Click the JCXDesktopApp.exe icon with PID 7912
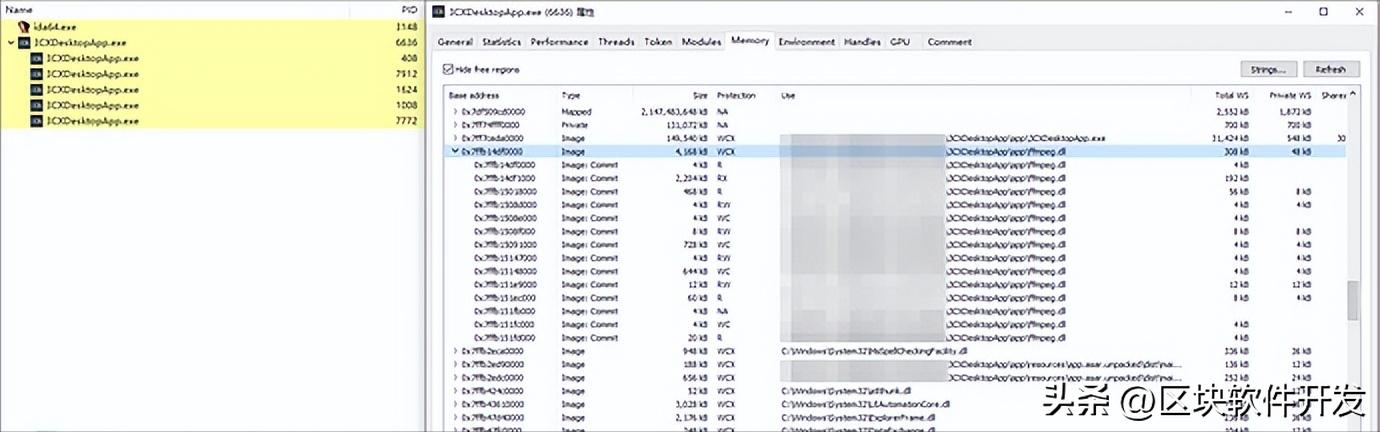The height and width of the screenshot is (432, 1380). tap(37, 74)
